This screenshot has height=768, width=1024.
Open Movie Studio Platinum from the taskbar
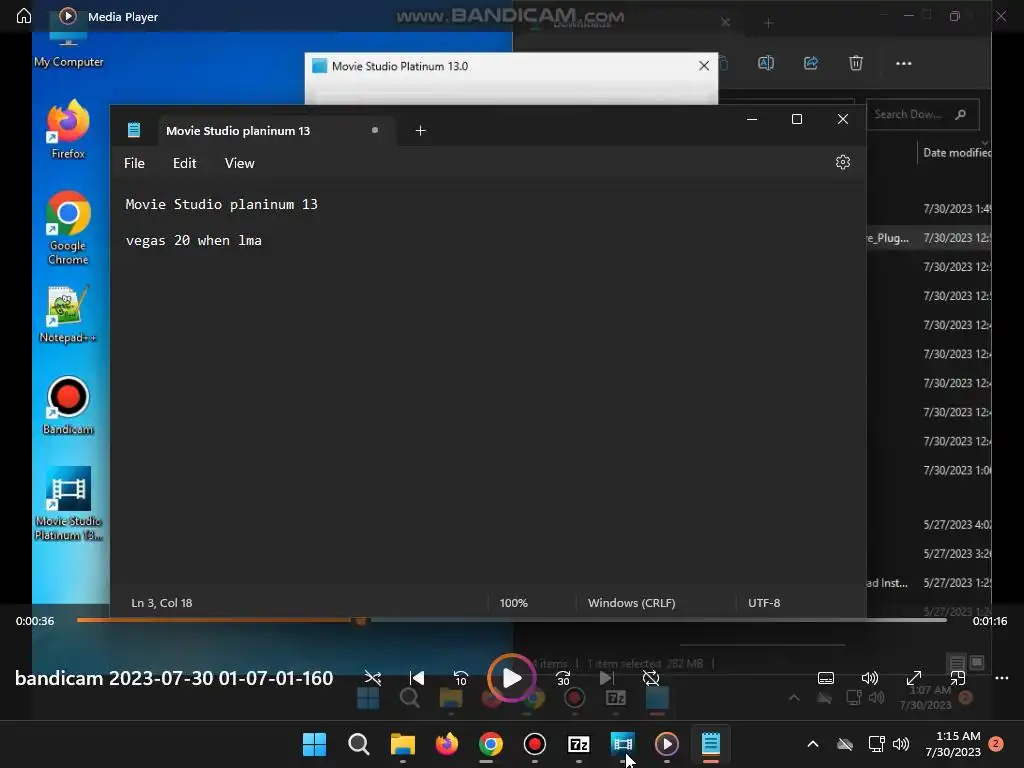tap(622, 744)
